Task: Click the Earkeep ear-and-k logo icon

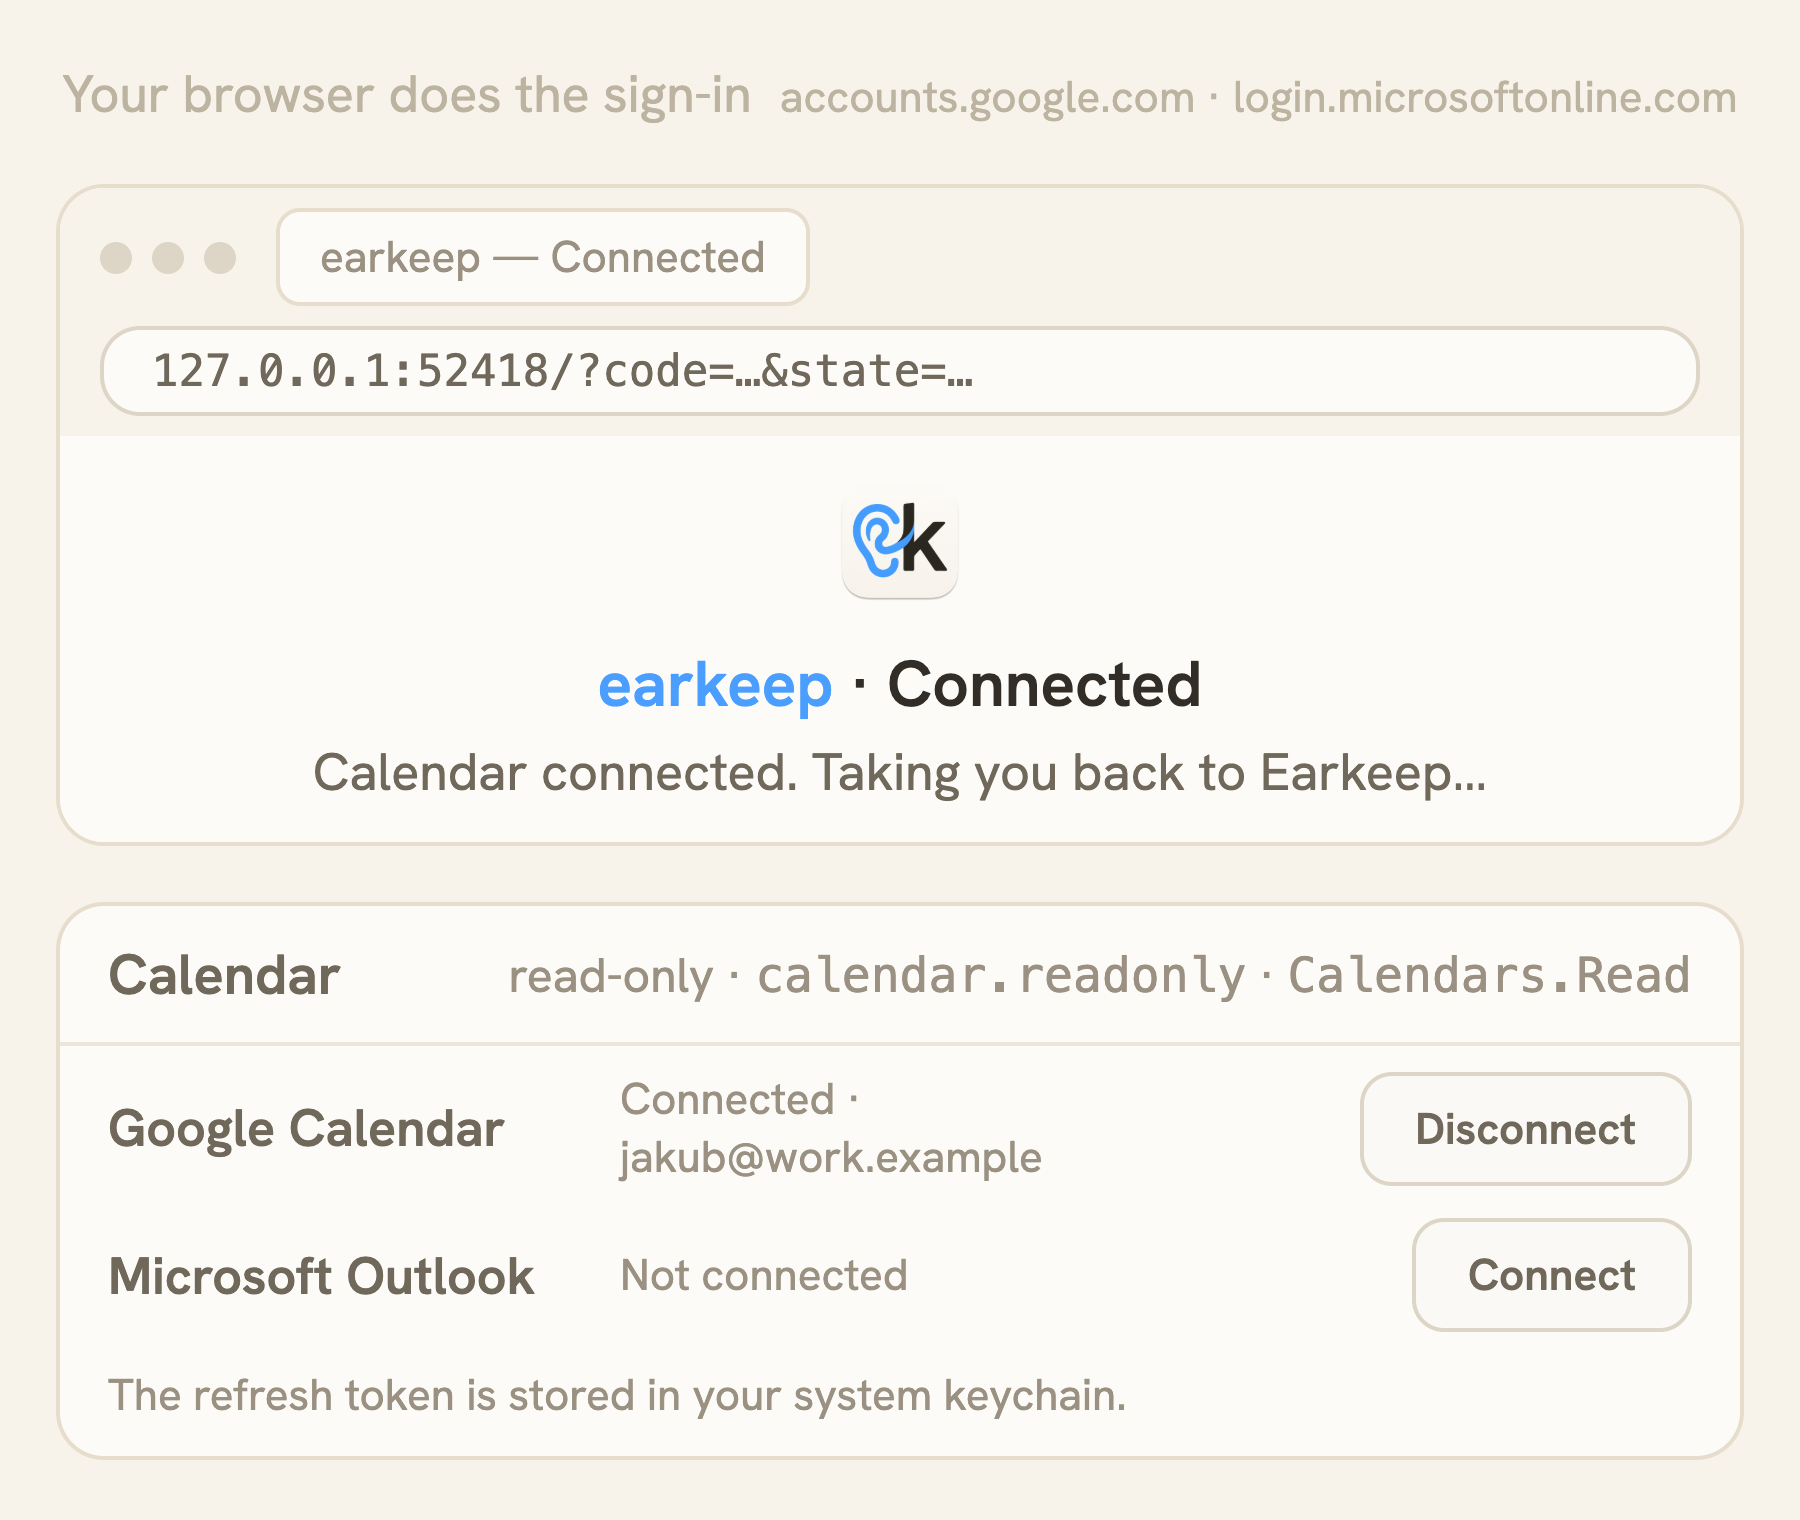Action: 900,541
